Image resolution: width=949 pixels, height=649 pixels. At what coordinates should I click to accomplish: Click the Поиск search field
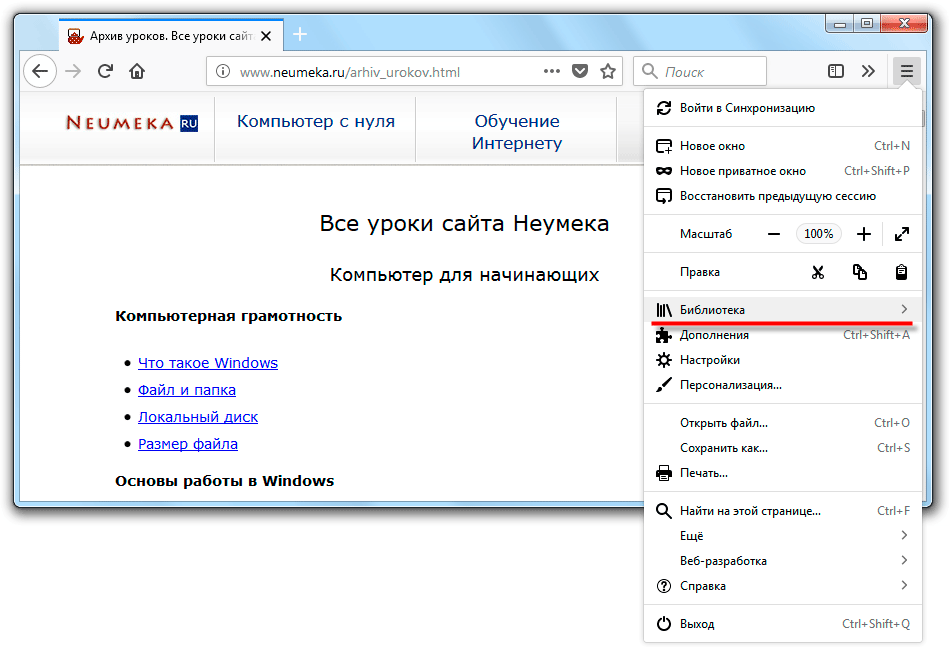[700, 71]
